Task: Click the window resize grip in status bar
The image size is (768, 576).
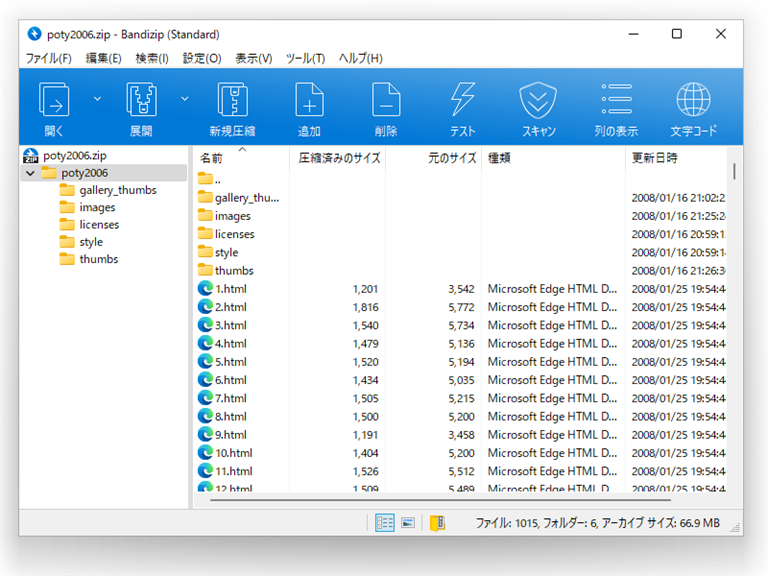Action: pos(735,528)
